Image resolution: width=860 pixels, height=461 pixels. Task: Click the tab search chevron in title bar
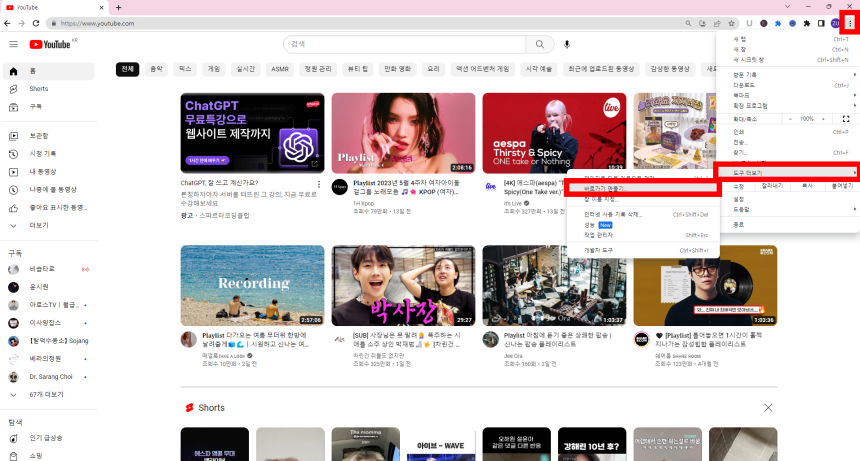click(x=788, y=7)
